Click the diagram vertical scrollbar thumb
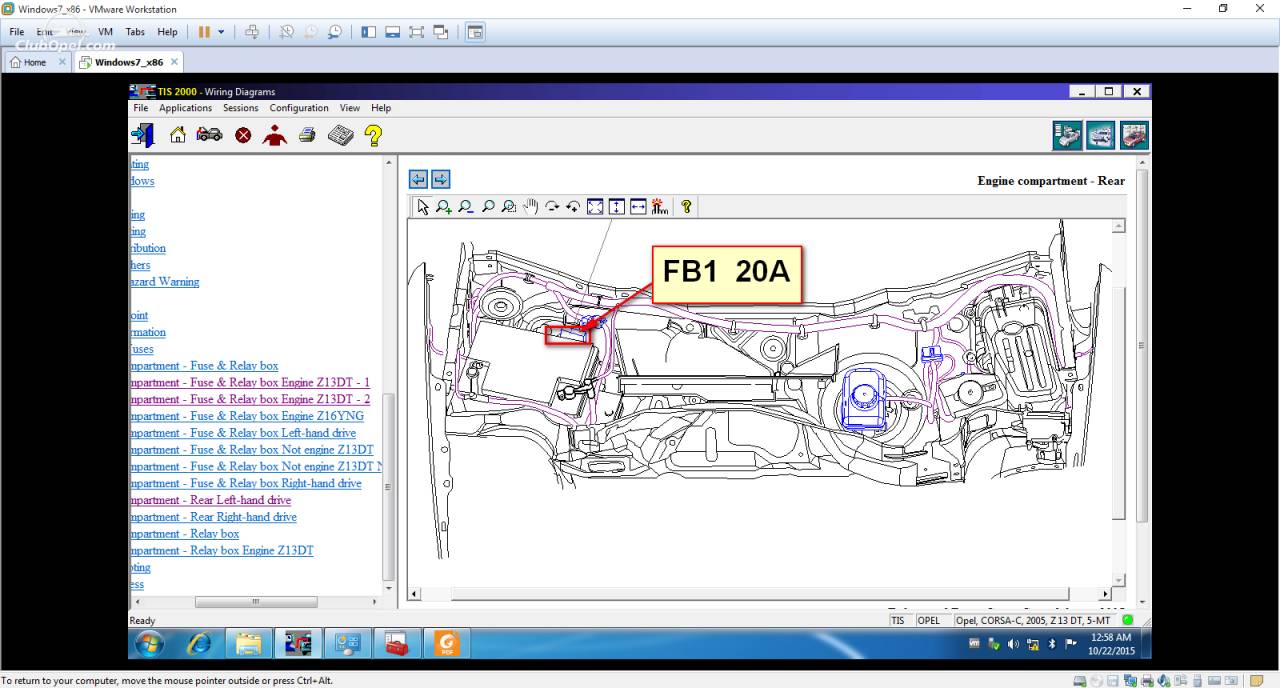 (x=1118, y=403)
